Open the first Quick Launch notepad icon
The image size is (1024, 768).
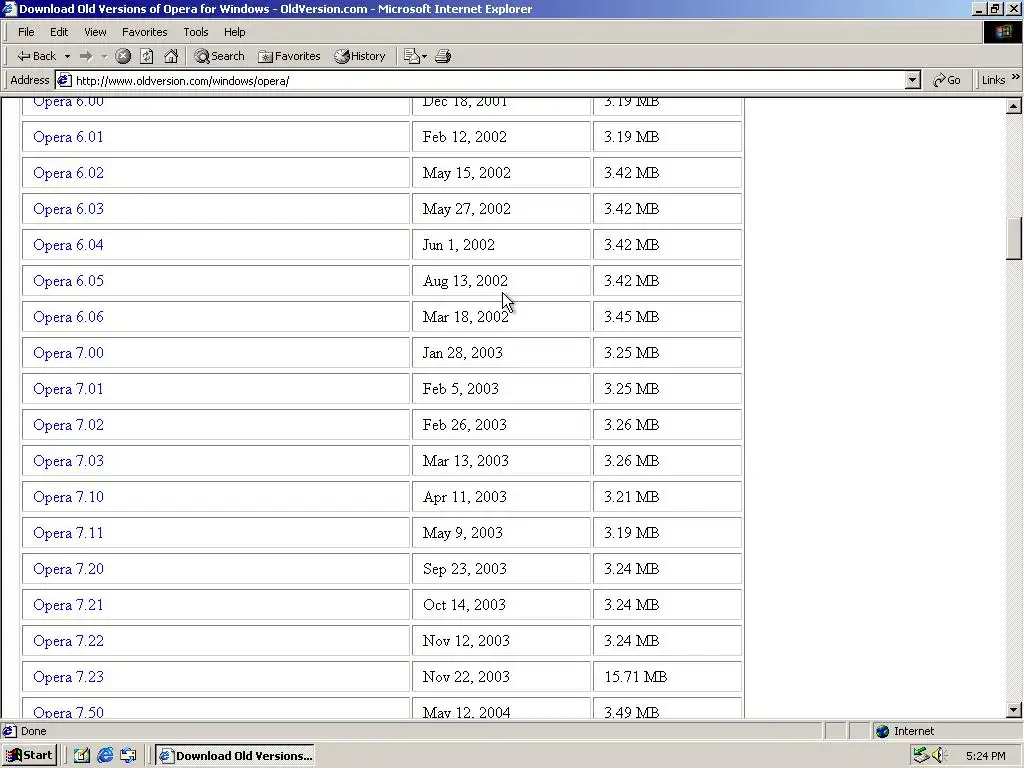click(x=82, y=756)
